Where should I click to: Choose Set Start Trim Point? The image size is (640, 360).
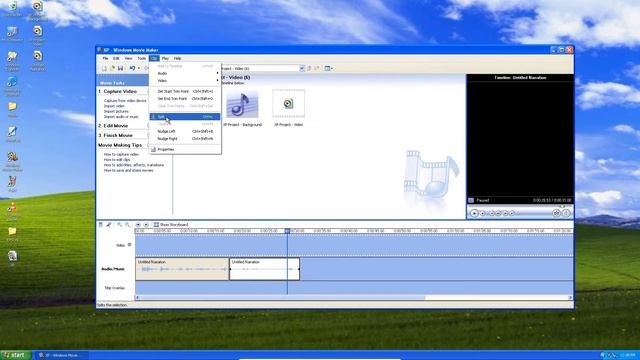coord(185,91)
